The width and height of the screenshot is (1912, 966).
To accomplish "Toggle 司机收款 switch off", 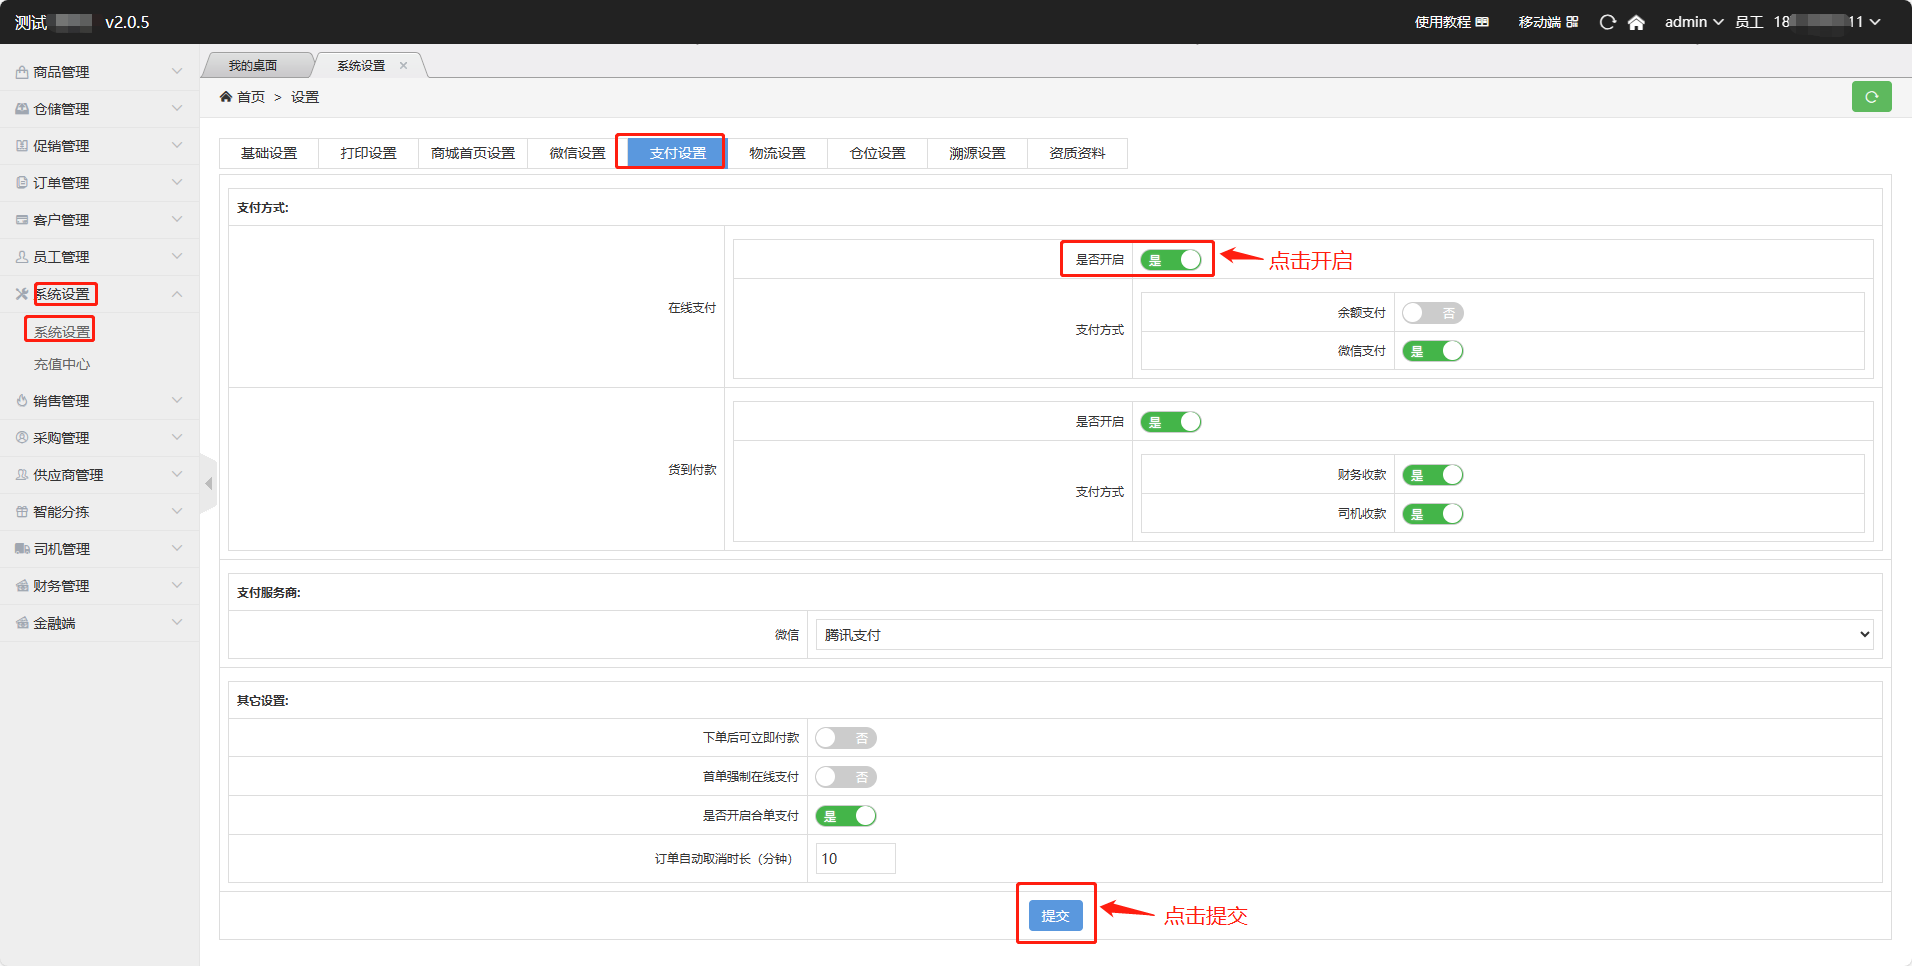I will pyautogui.click(x=1432, y=514).
